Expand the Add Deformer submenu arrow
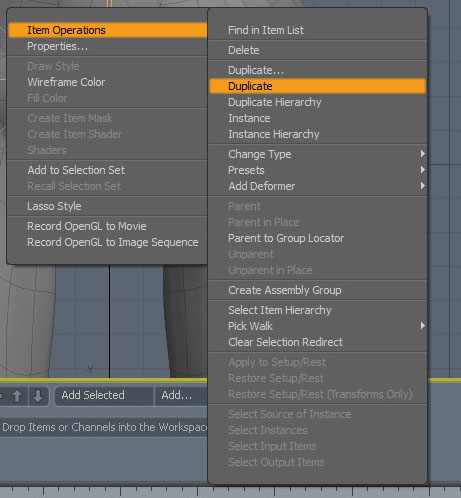 click(422, 186)
